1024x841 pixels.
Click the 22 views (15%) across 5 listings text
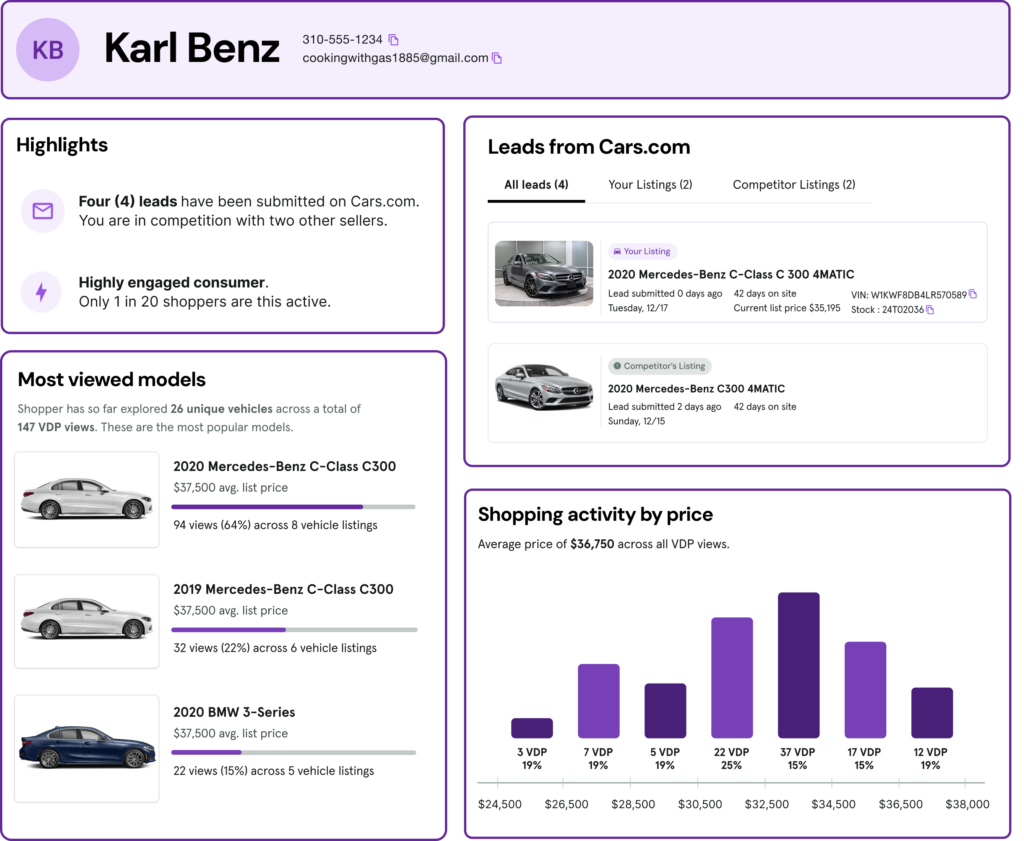274,771
